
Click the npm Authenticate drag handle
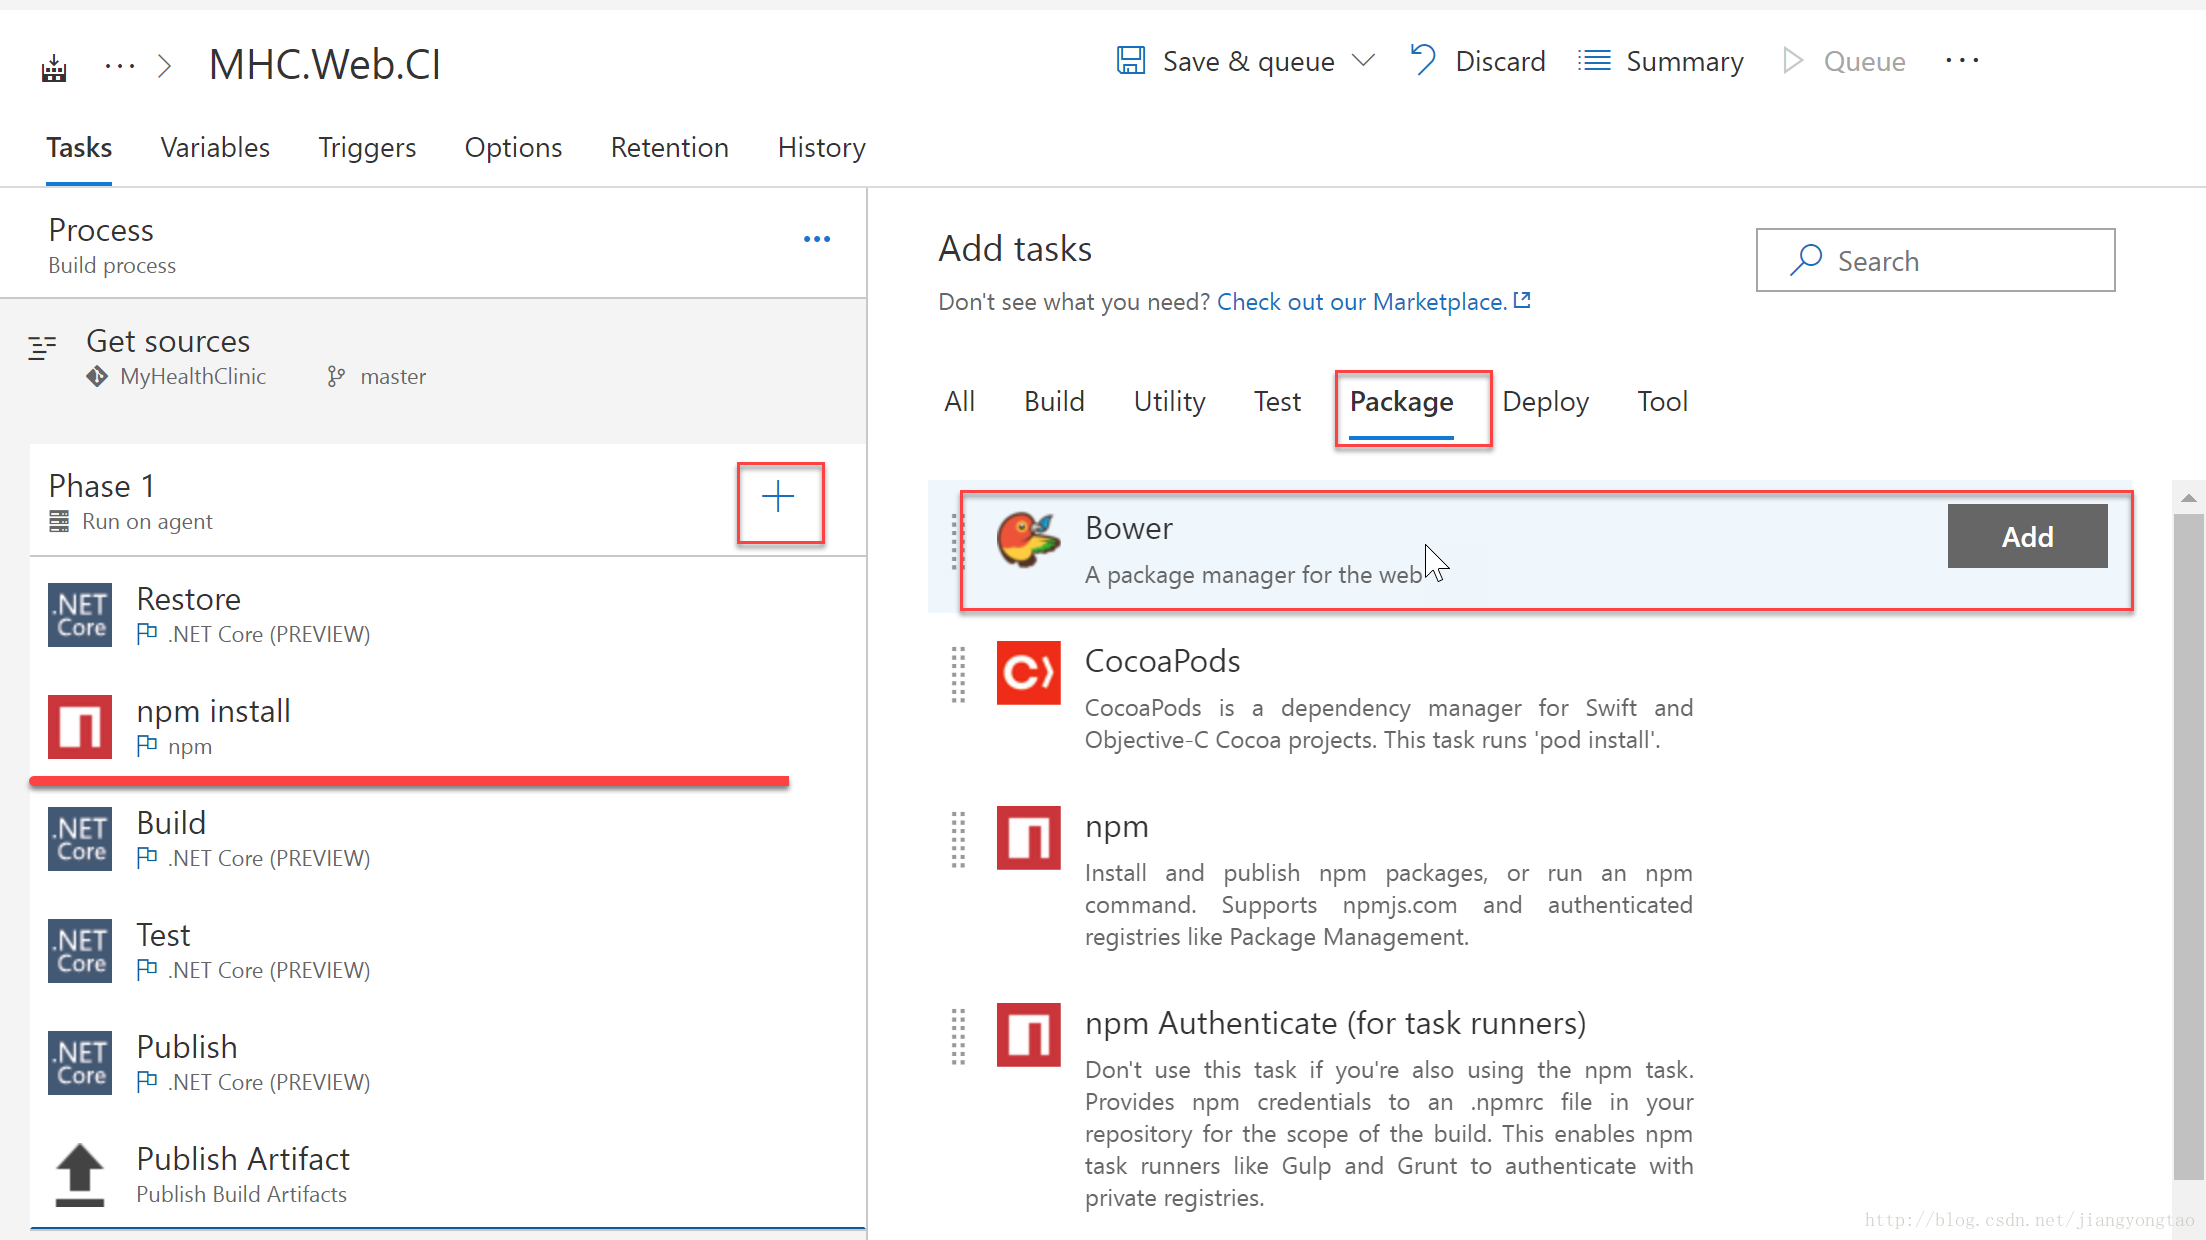tap(957, 1037)
